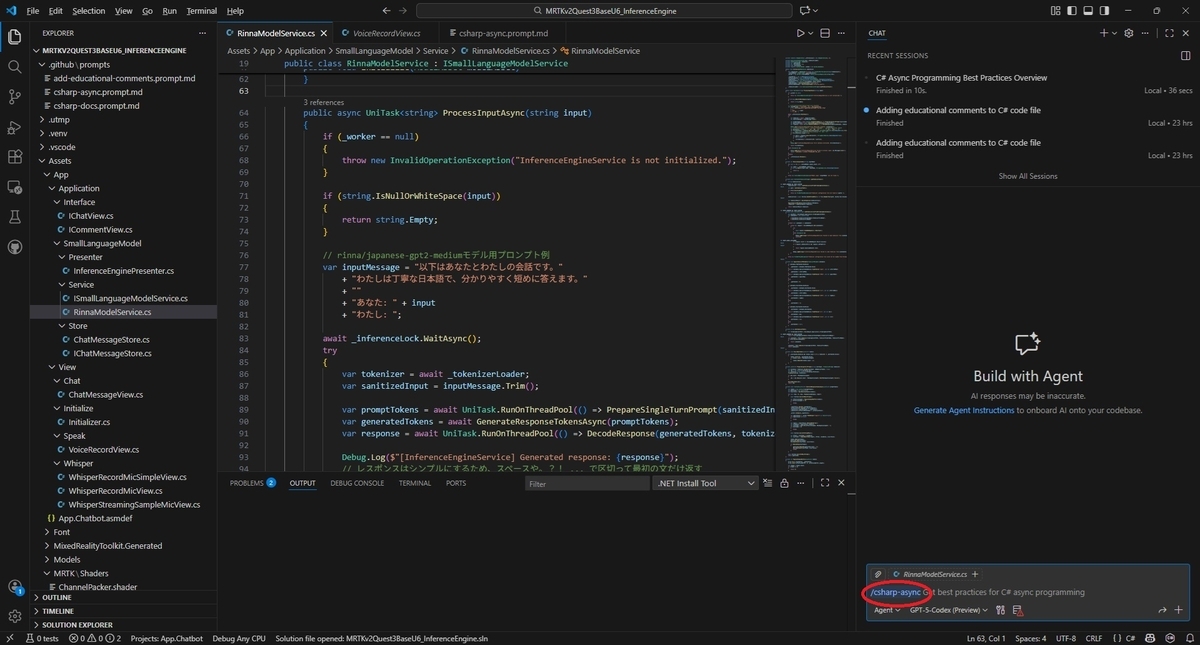Expand the OUTLINE section
The image size is (1200, 645).
[x=57, y=597]
